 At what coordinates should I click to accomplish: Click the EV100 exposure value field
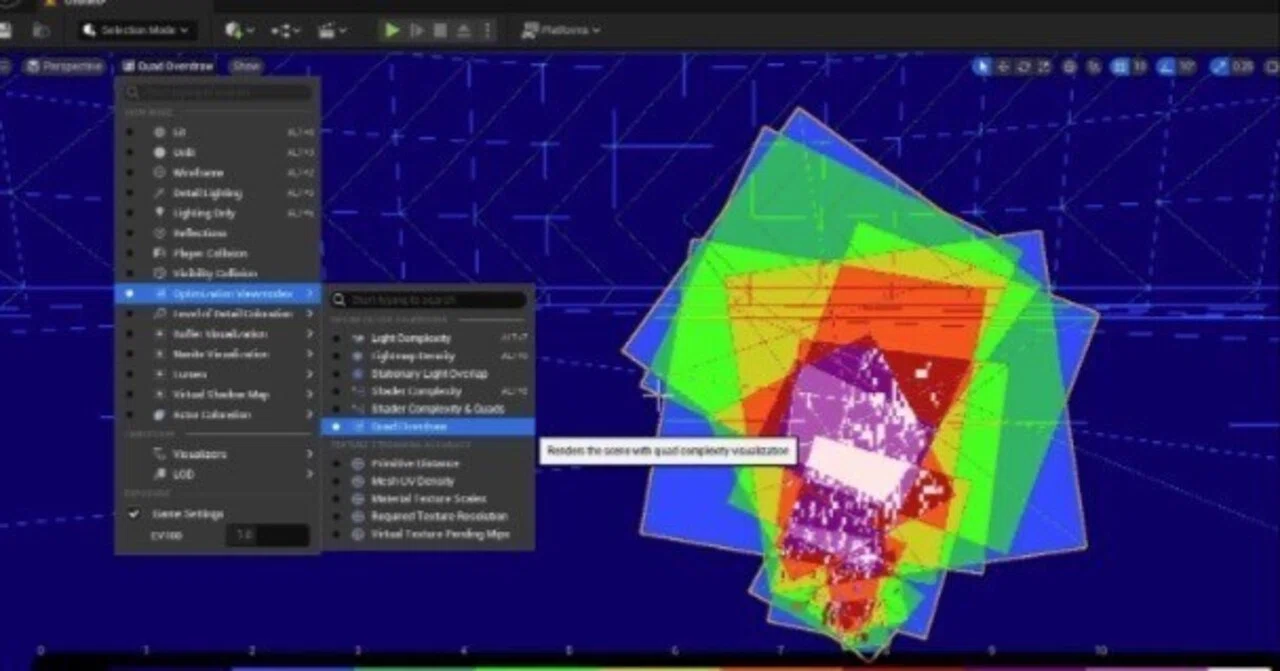coord(267,535)
